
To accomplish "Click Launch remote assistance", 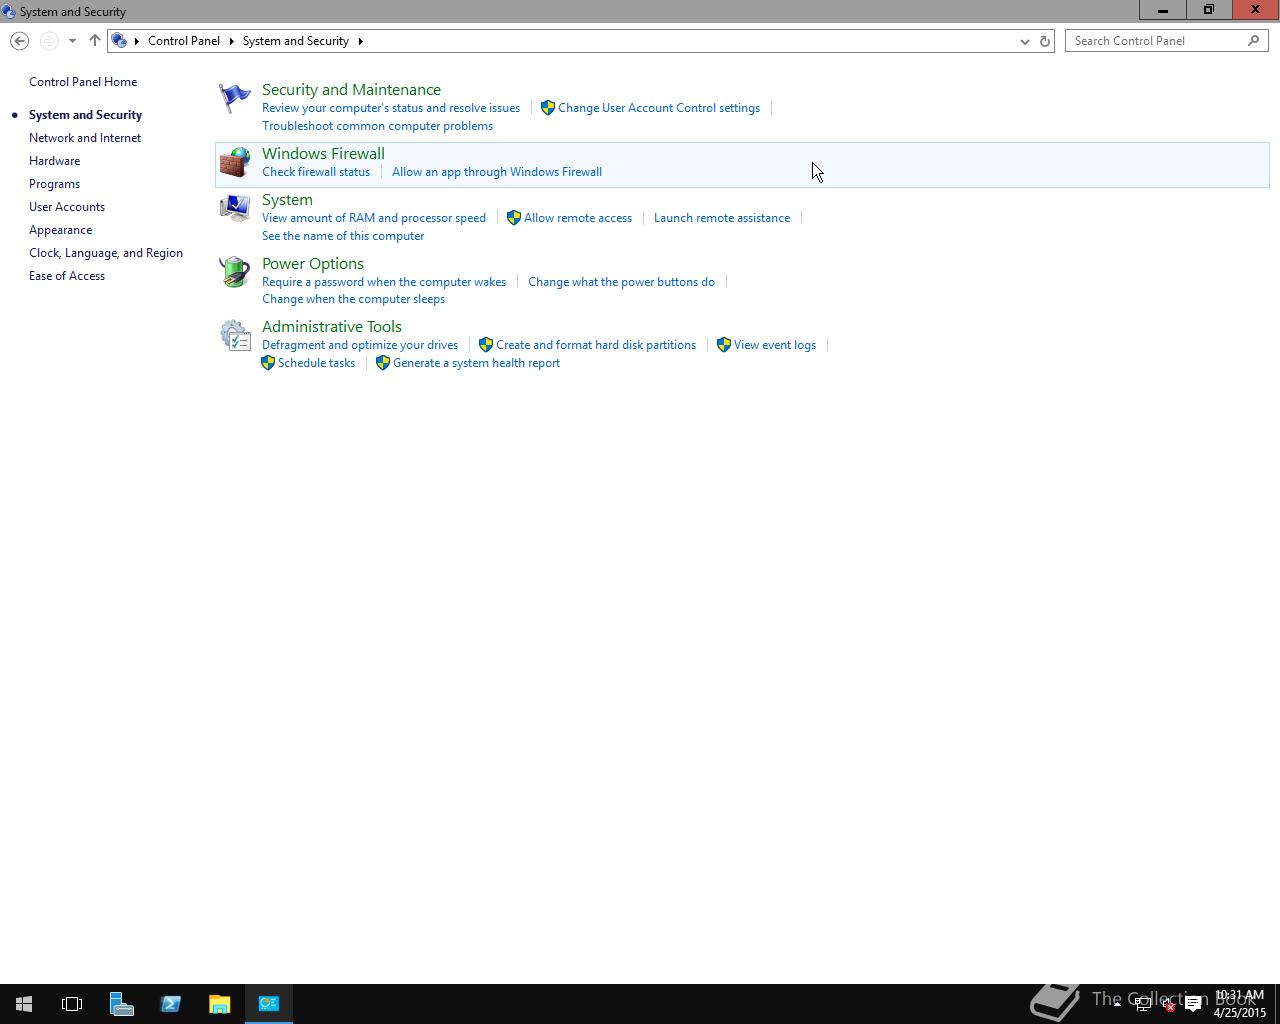I will (722, 218).
